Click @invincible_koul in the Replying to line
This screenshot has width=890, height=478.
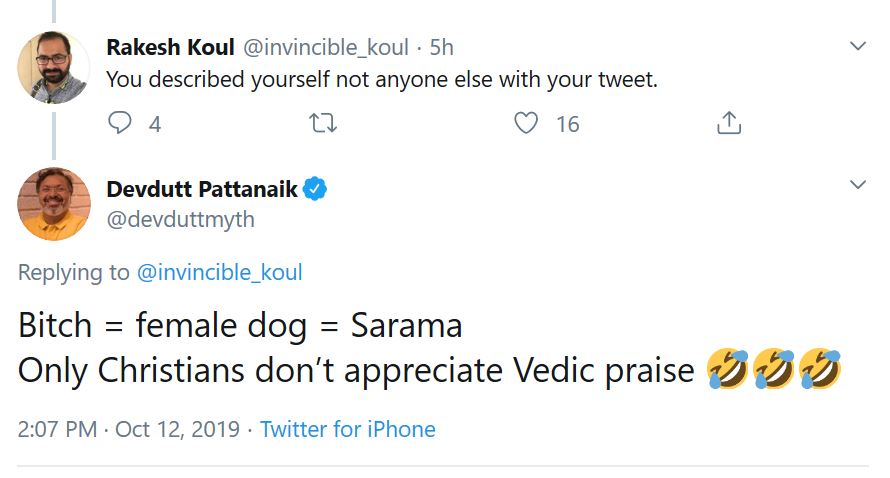[x=219, y=272]
